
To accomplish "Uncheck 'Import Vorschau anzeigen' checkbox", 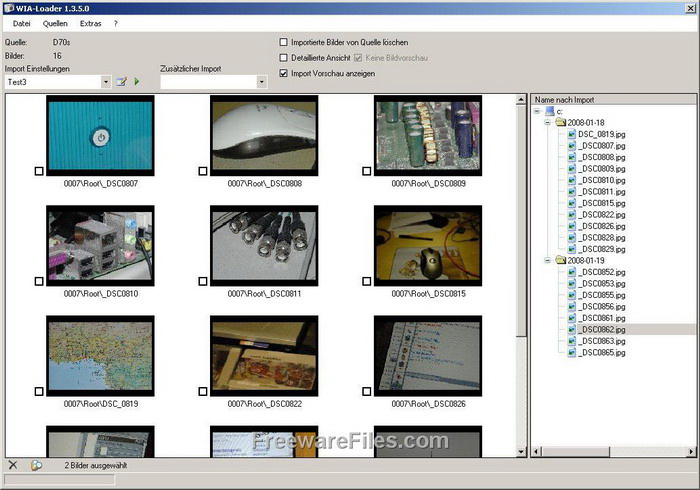I will point(283,73).
